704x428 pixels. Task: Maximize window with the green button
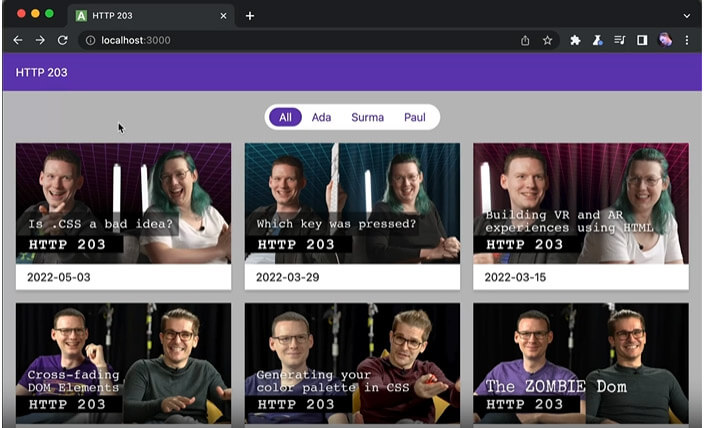click(49, 13)
